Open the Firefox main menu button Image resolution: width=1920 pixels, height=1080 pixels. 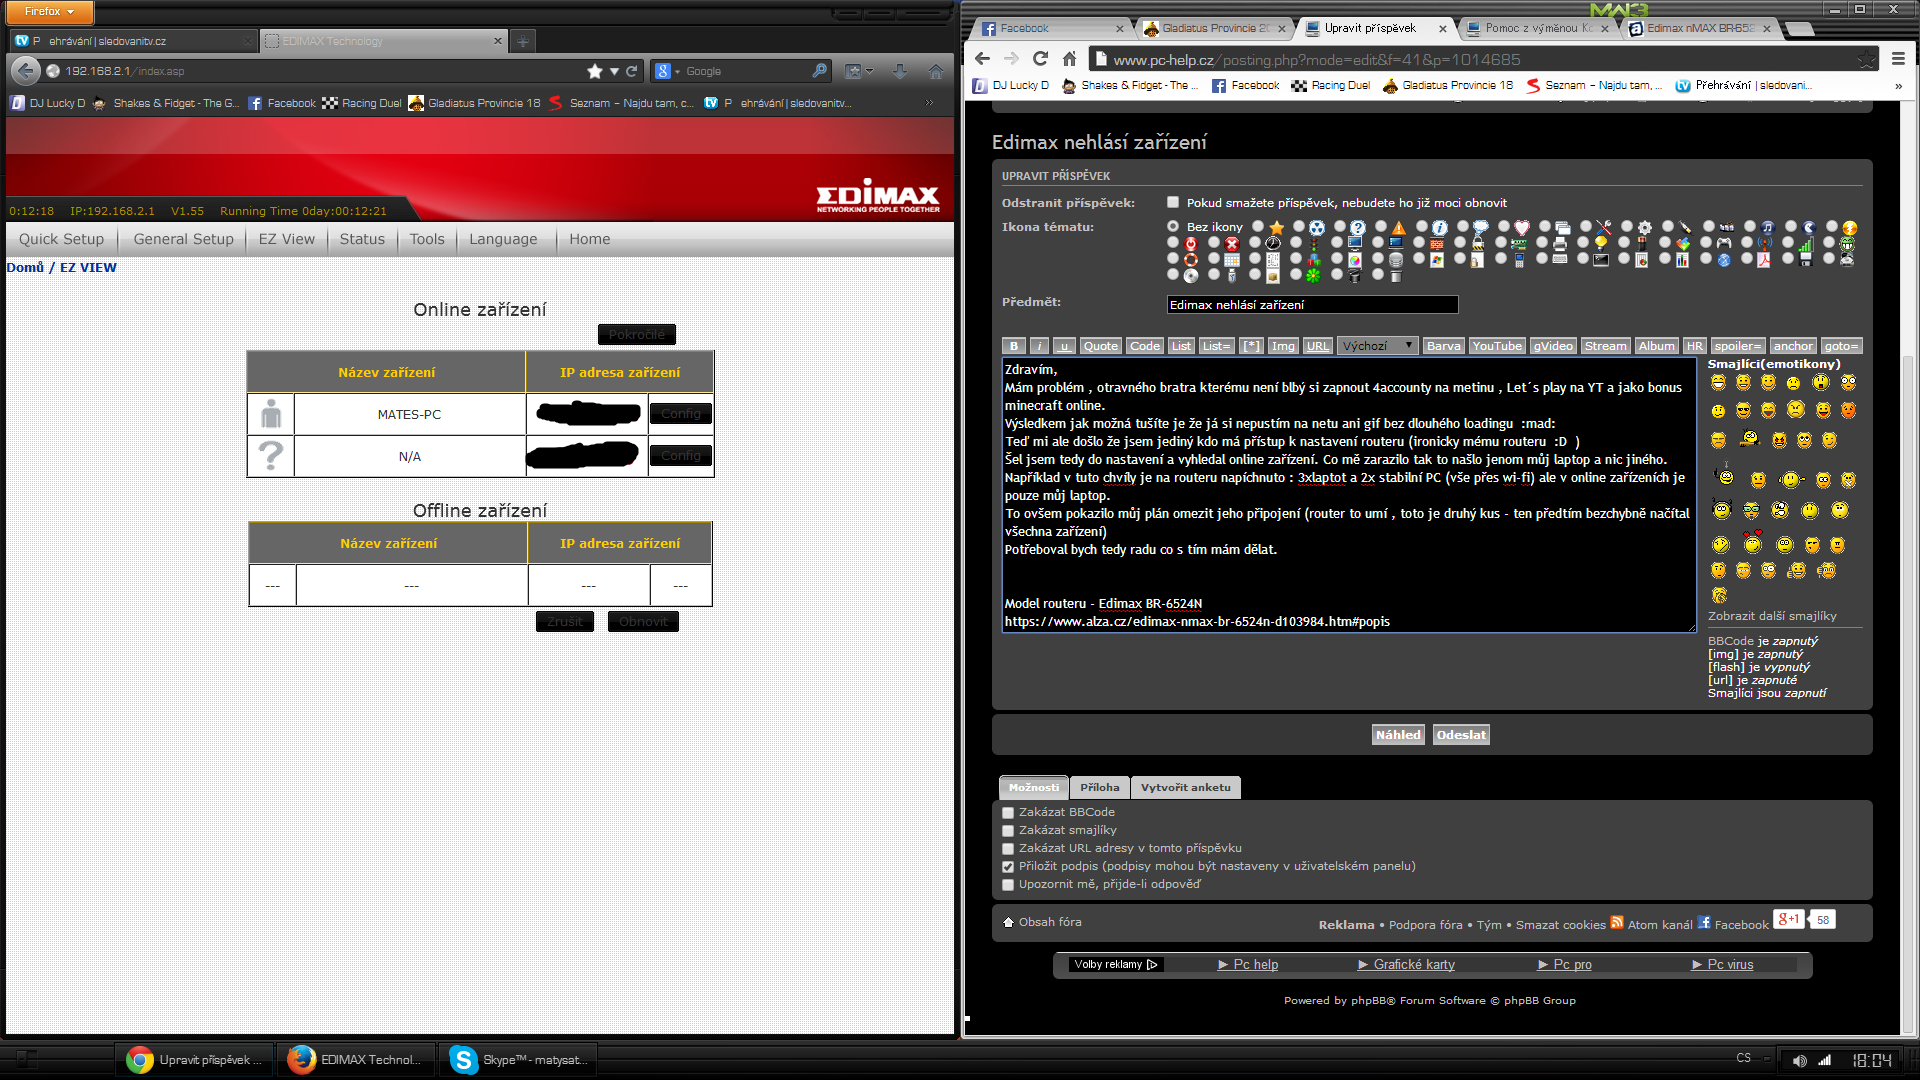(48, 11)
